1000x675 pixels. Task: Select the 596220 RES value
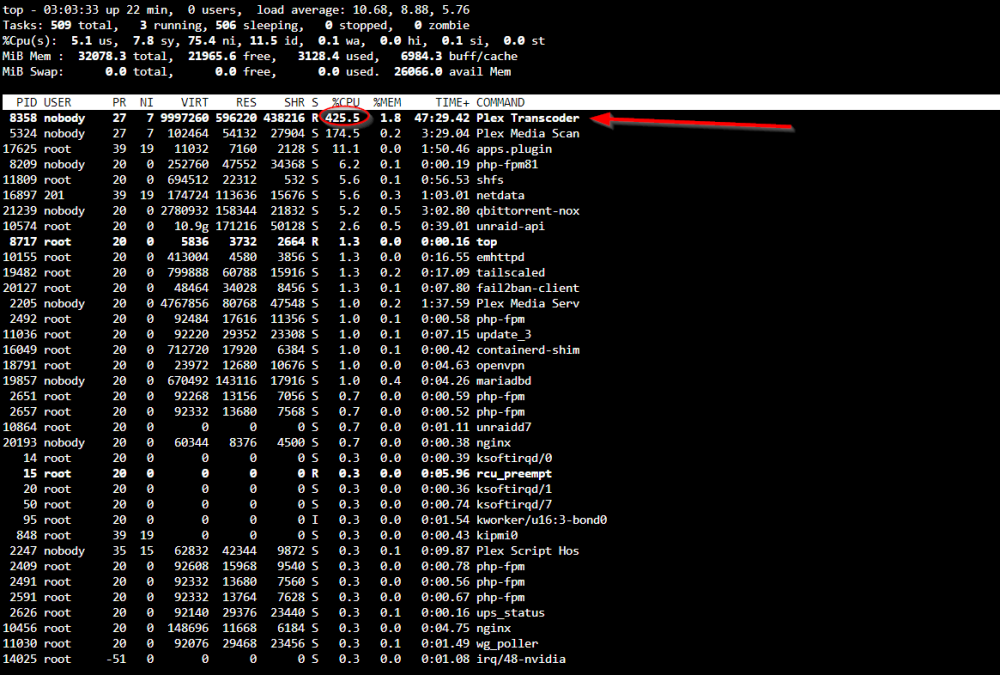pyautogui.click(x=236, y=118)
